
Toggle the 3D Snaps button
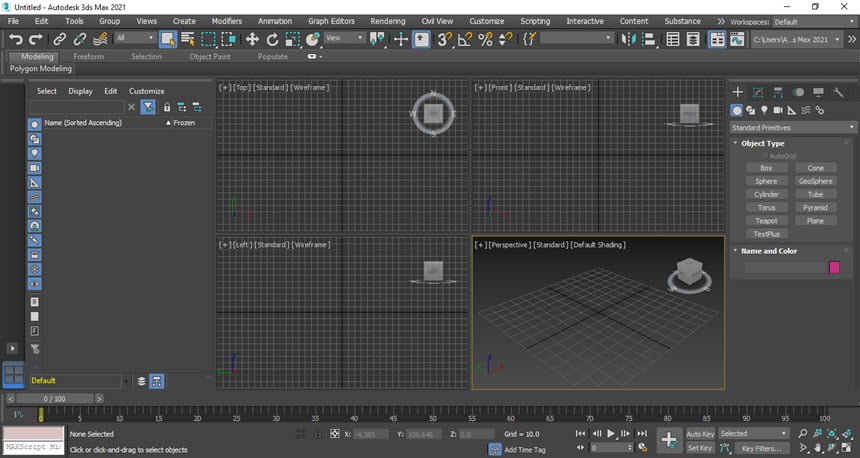click(444, 39)
